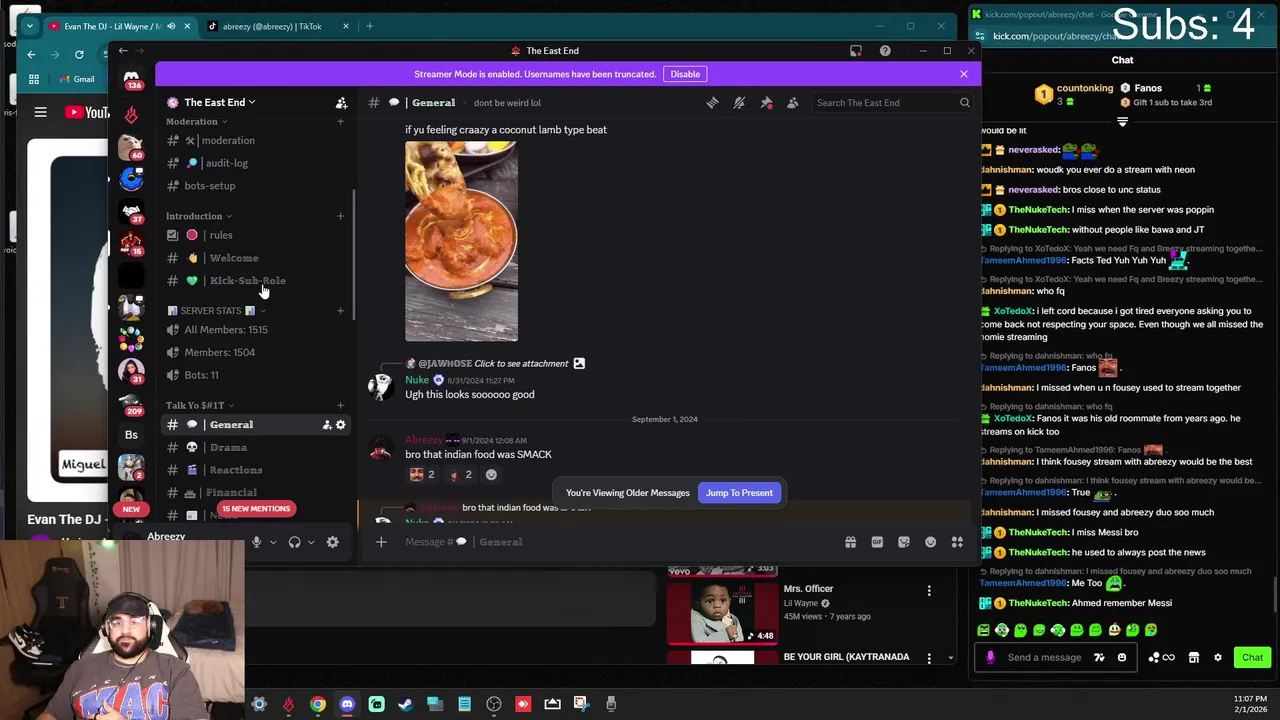Screen dimensions: 1280x720
Task: Click the plus attach button in message bar
Action: tap(381, 542)
